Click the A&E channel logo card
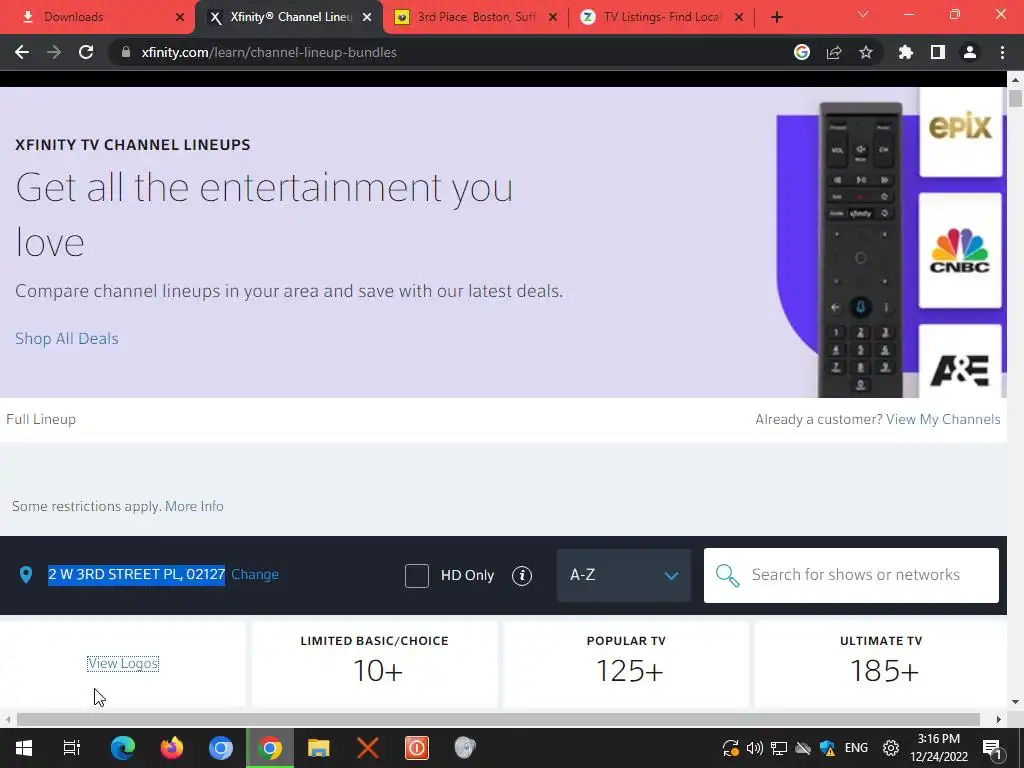Screen dimensions: 1024x768 coord(960,361)
